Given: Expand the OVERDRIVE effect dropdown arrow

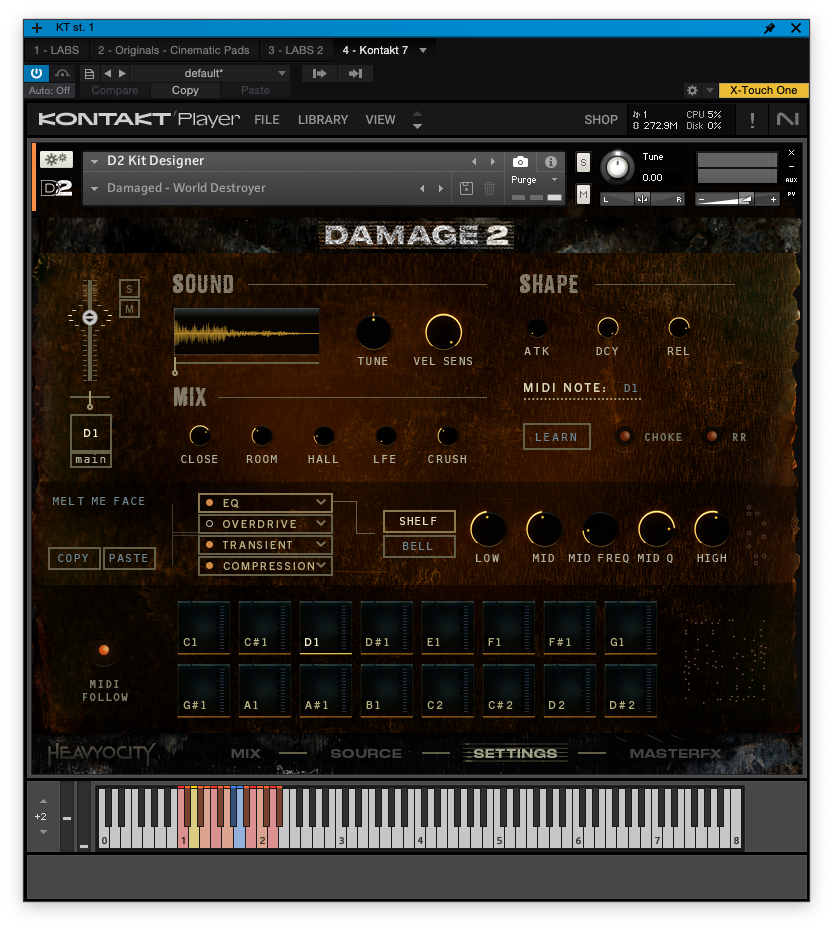Looking at the screenshot, I should 321,523.
